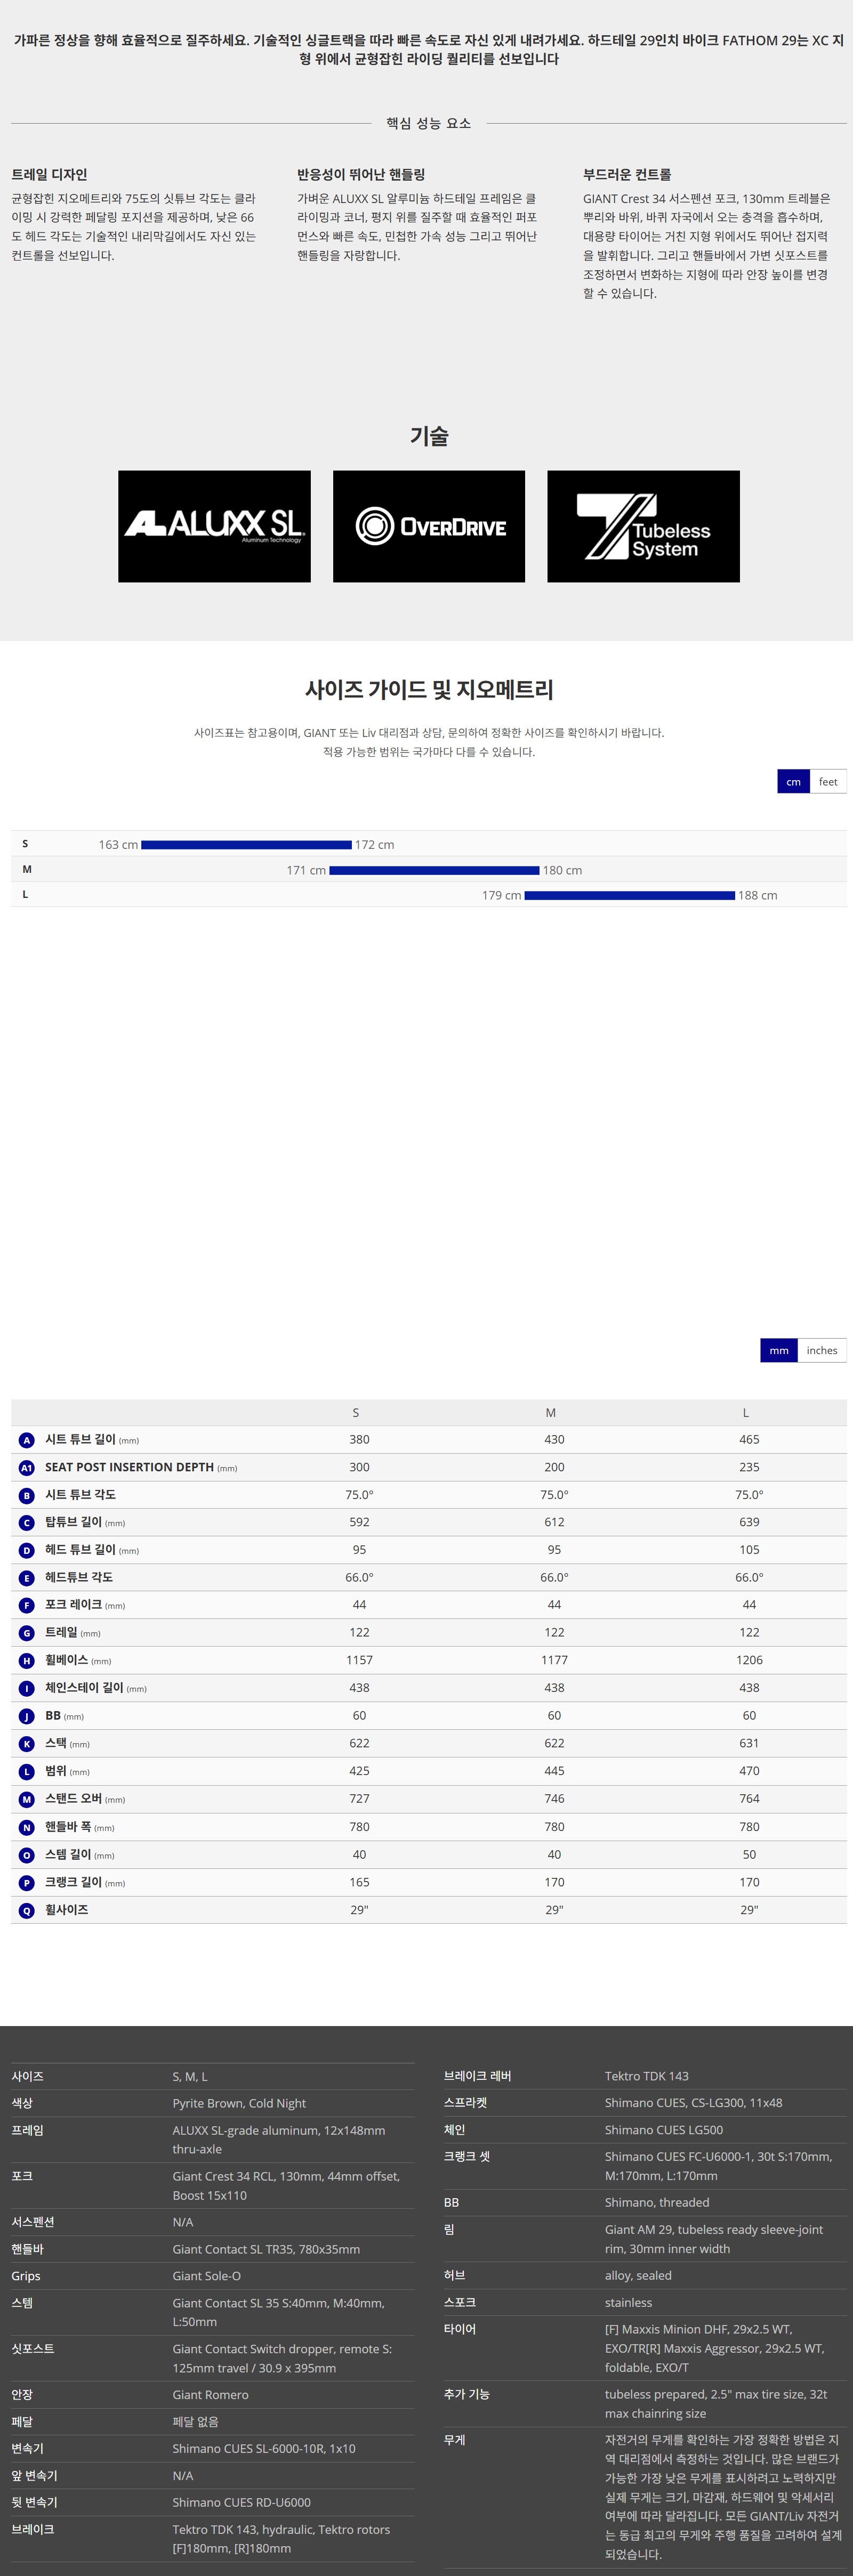Click the 트레일 디자인 feature heading
Screen dimensions: 853x2576
(x=50, y=174)
